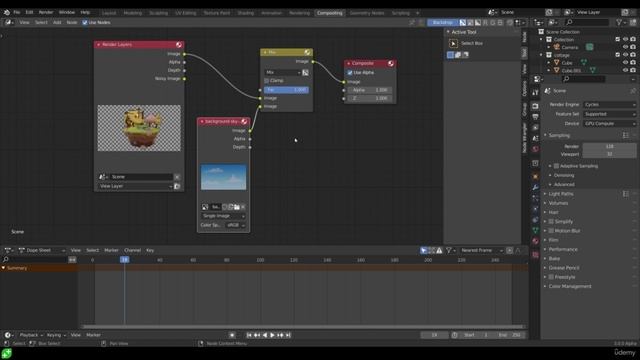Open the Feature Set dropdown
640x360 pixels.
[x=609, y=114]
